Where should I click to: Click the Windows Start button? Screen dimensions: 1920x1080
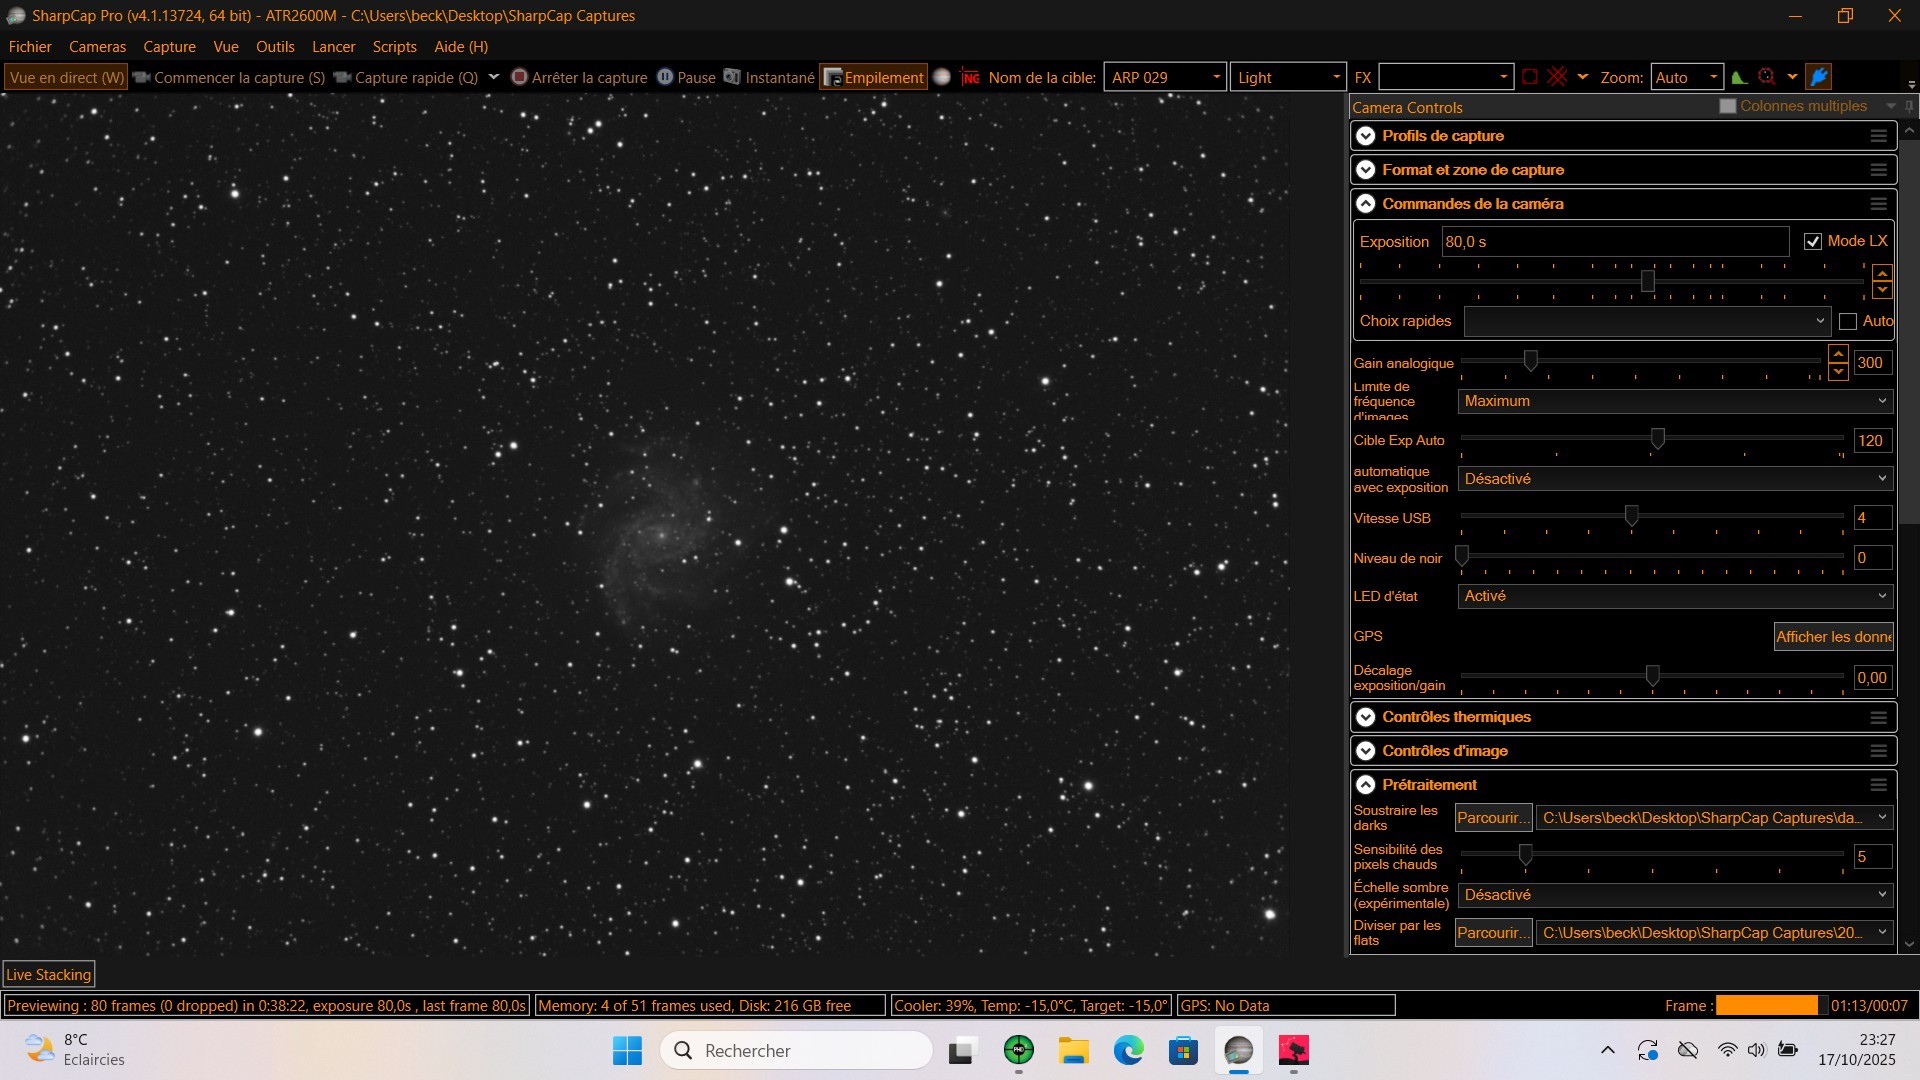tap(627, 1050)
